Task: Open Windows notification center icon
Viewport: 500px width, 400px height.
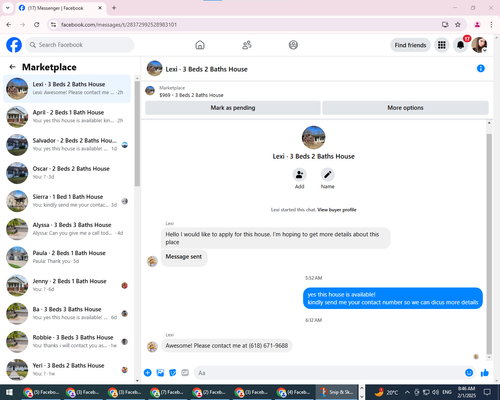Action: tap(487, 392)
